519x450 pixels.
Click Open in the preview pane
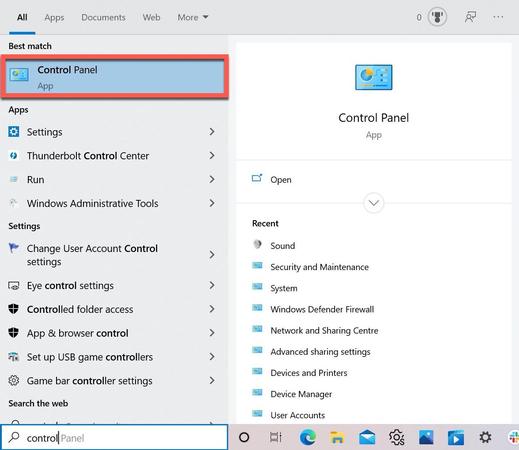point(281,180)
